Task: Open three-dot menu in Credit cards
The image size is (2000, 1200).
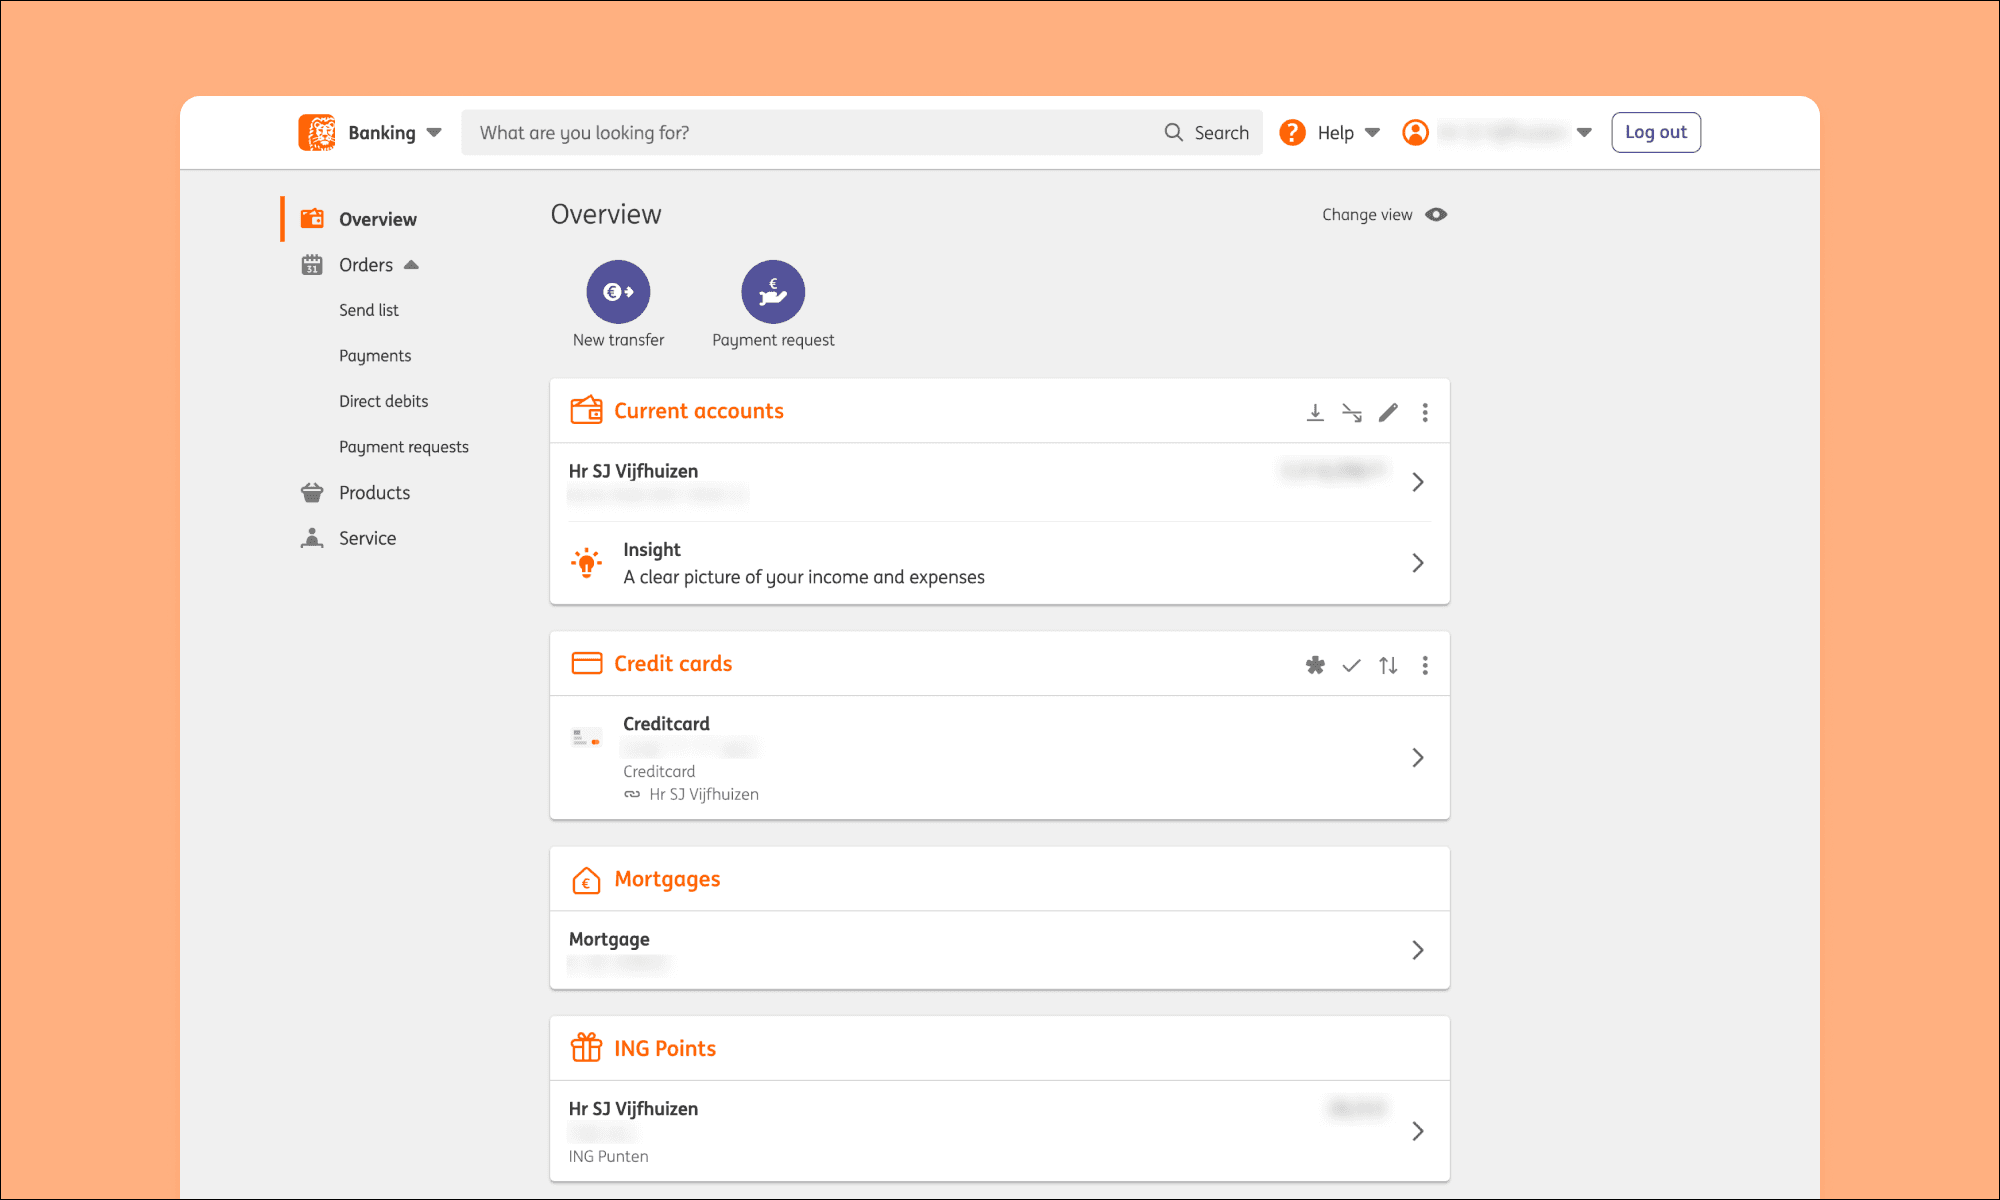Action: point(1425,665)
